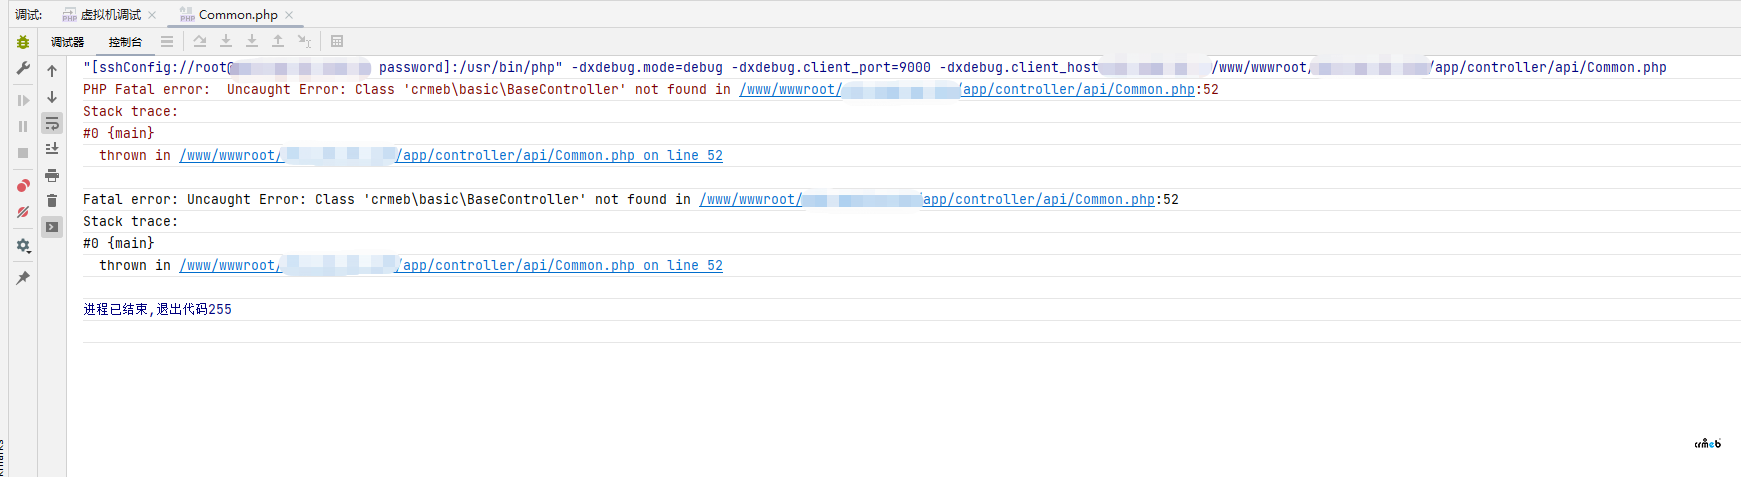Close the Common.php debug session tab

pyautogui.click(x=289, y=15)
